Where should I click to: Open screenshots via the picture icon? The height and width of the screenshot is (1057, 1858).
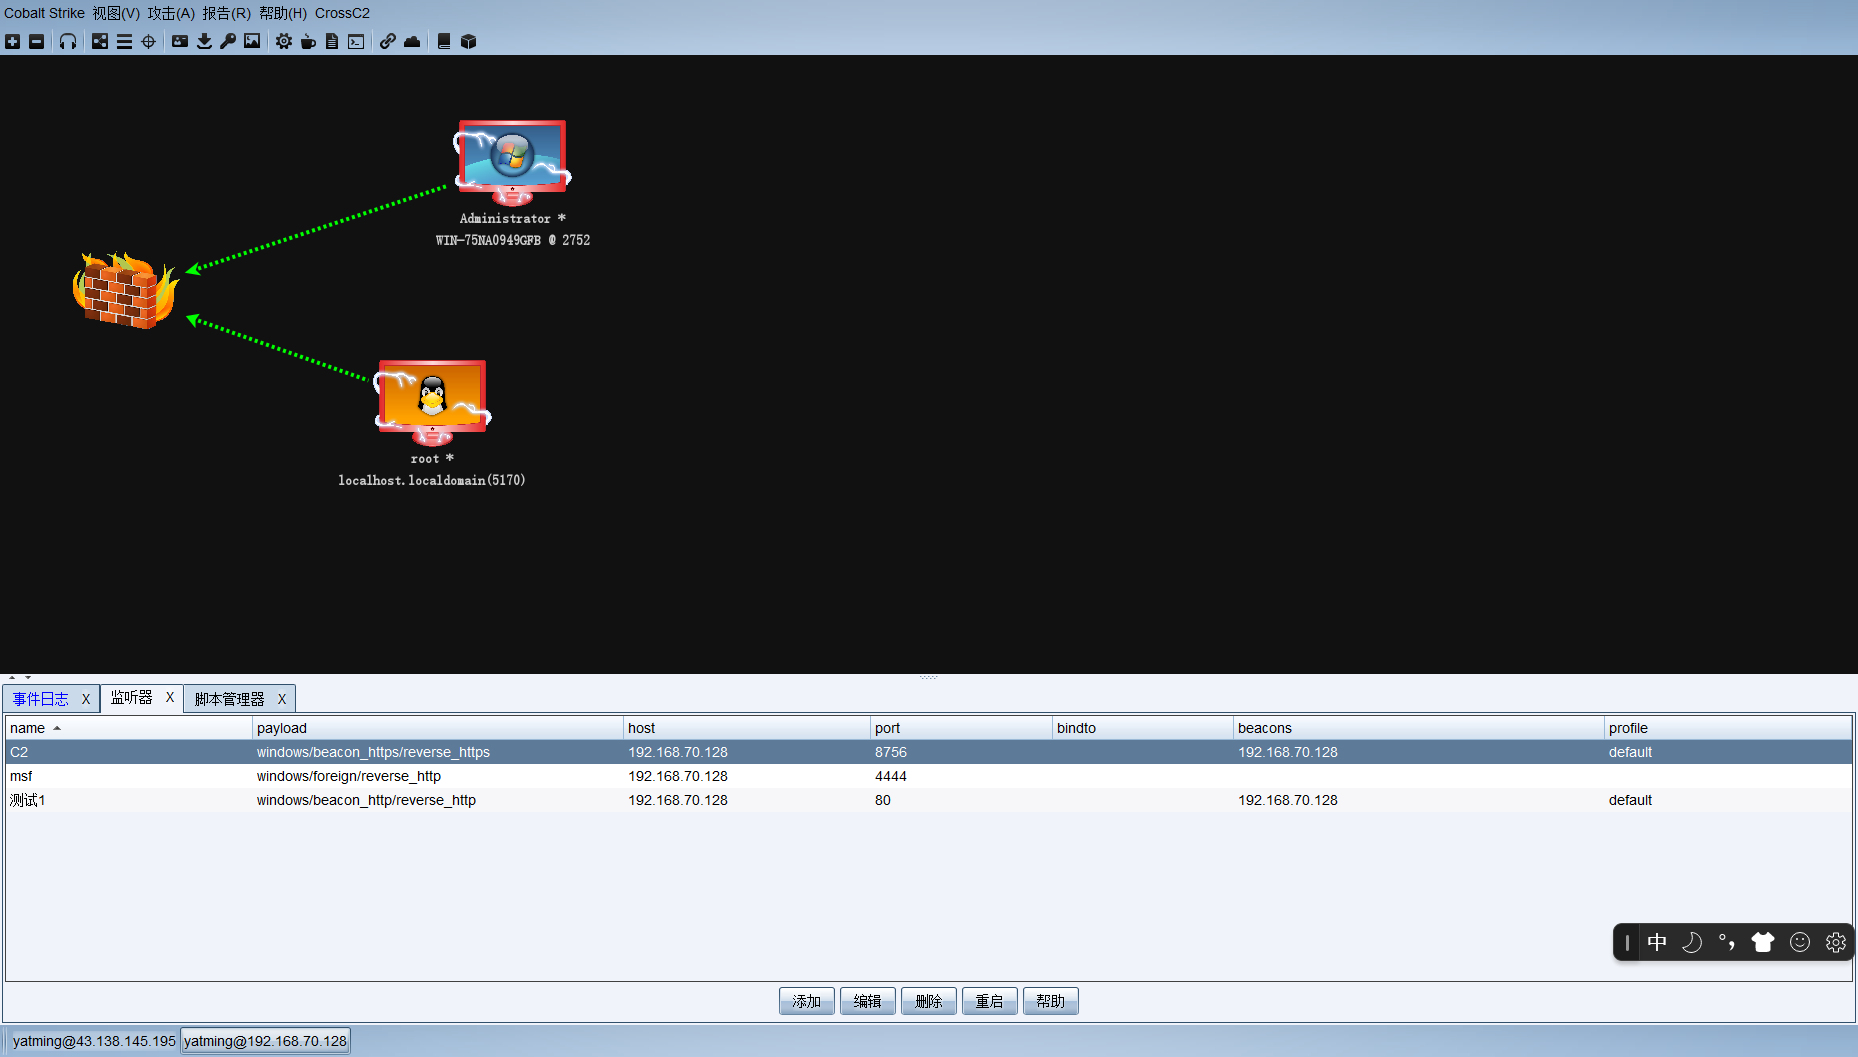click(x=252, y=41)
